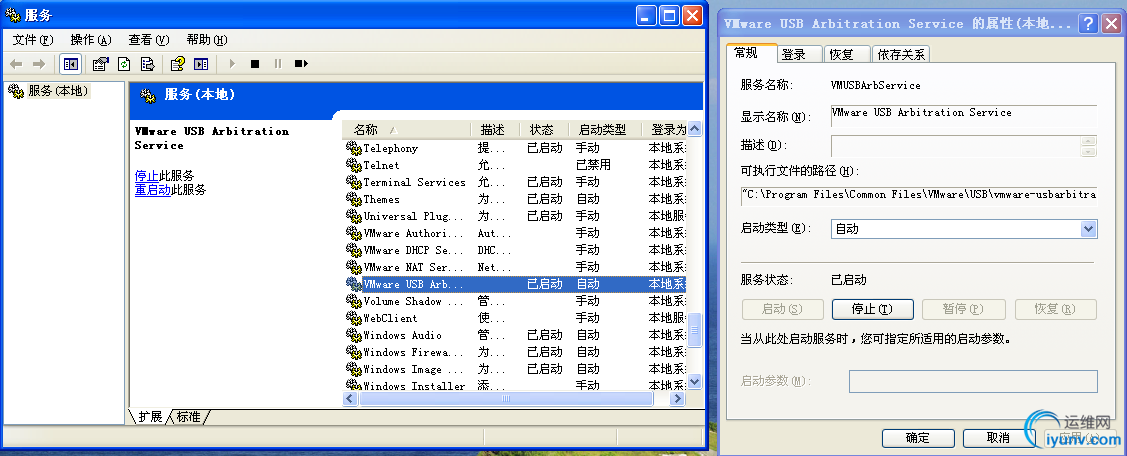Select the Terminal Services row
The height and width of the screenshot is (456, 1127).
point(515,182)
